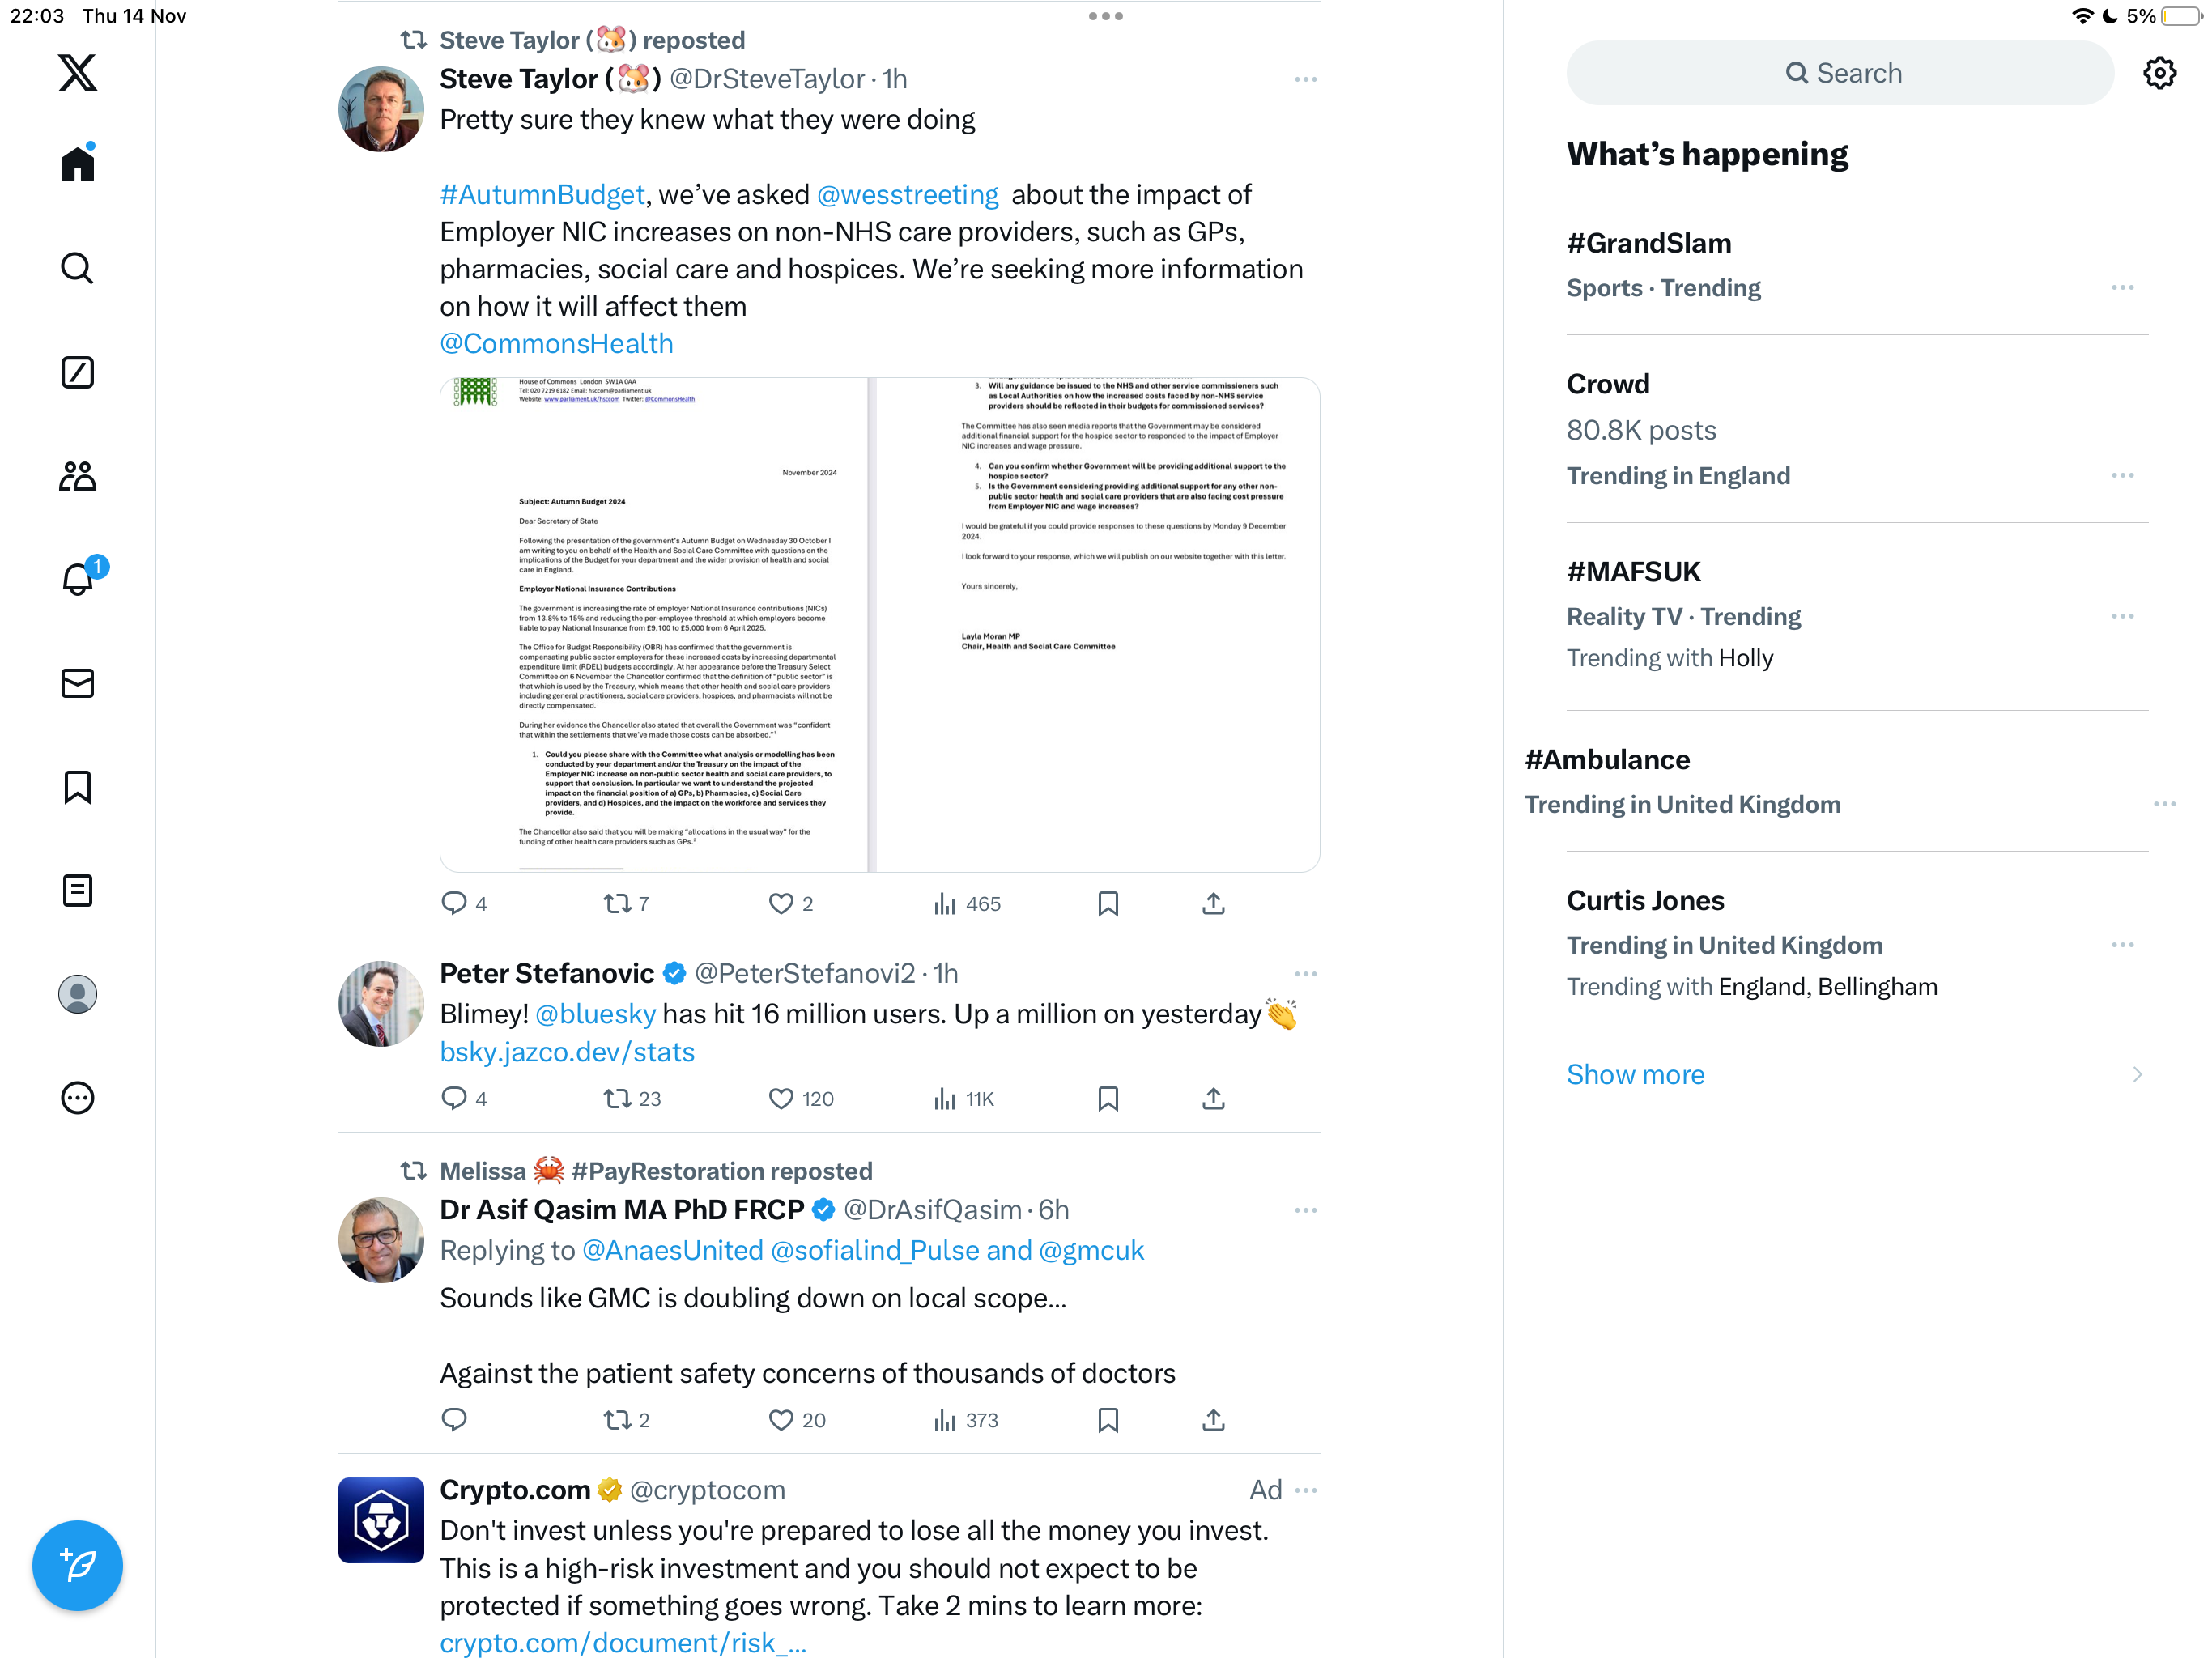Viewport: 2212px width, 1658px height.
Task: Tap the compose post floating button
Action: [x=77, y=1565]
